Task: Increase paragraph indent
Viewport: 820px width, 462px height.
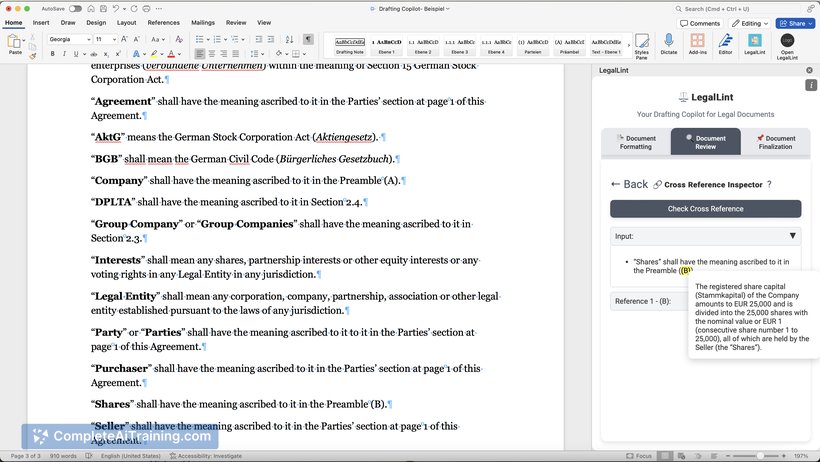Action: pyautogui.click(x=271, y=39)
